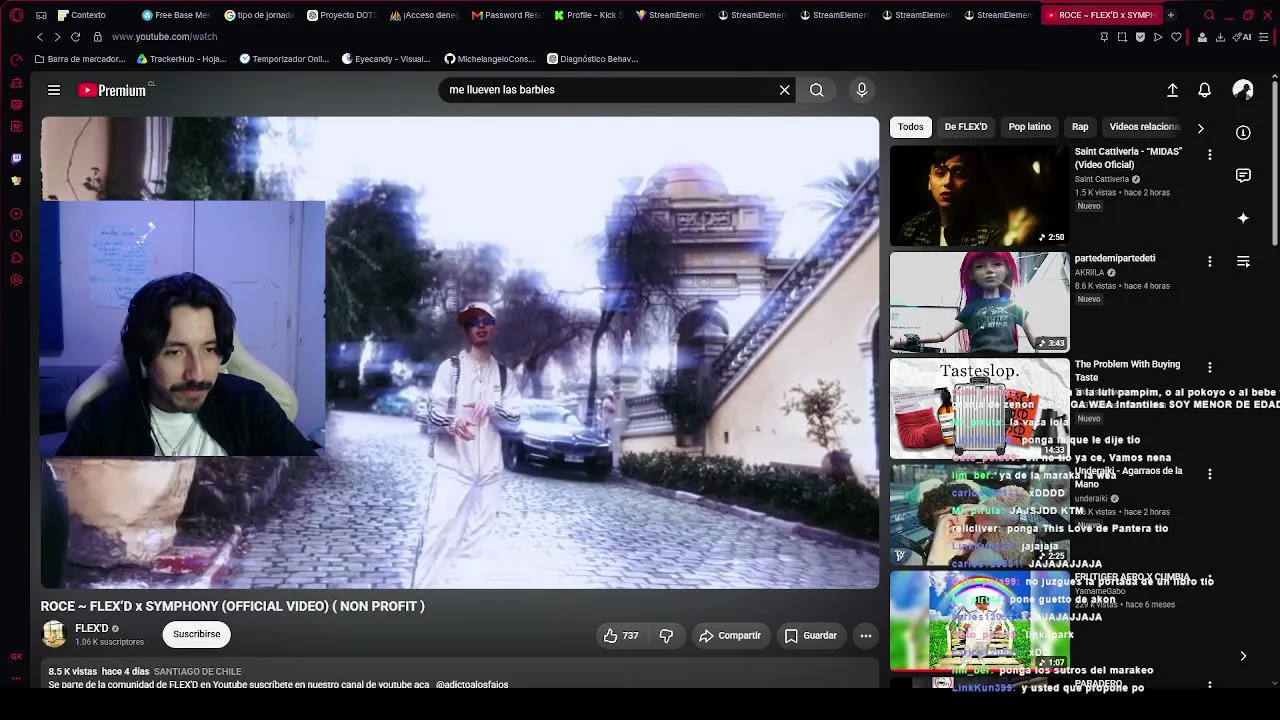The image size is (1280, 720).
Task: Save the video with Guardar
Action: pyautogui.click(x=810, y=636)
